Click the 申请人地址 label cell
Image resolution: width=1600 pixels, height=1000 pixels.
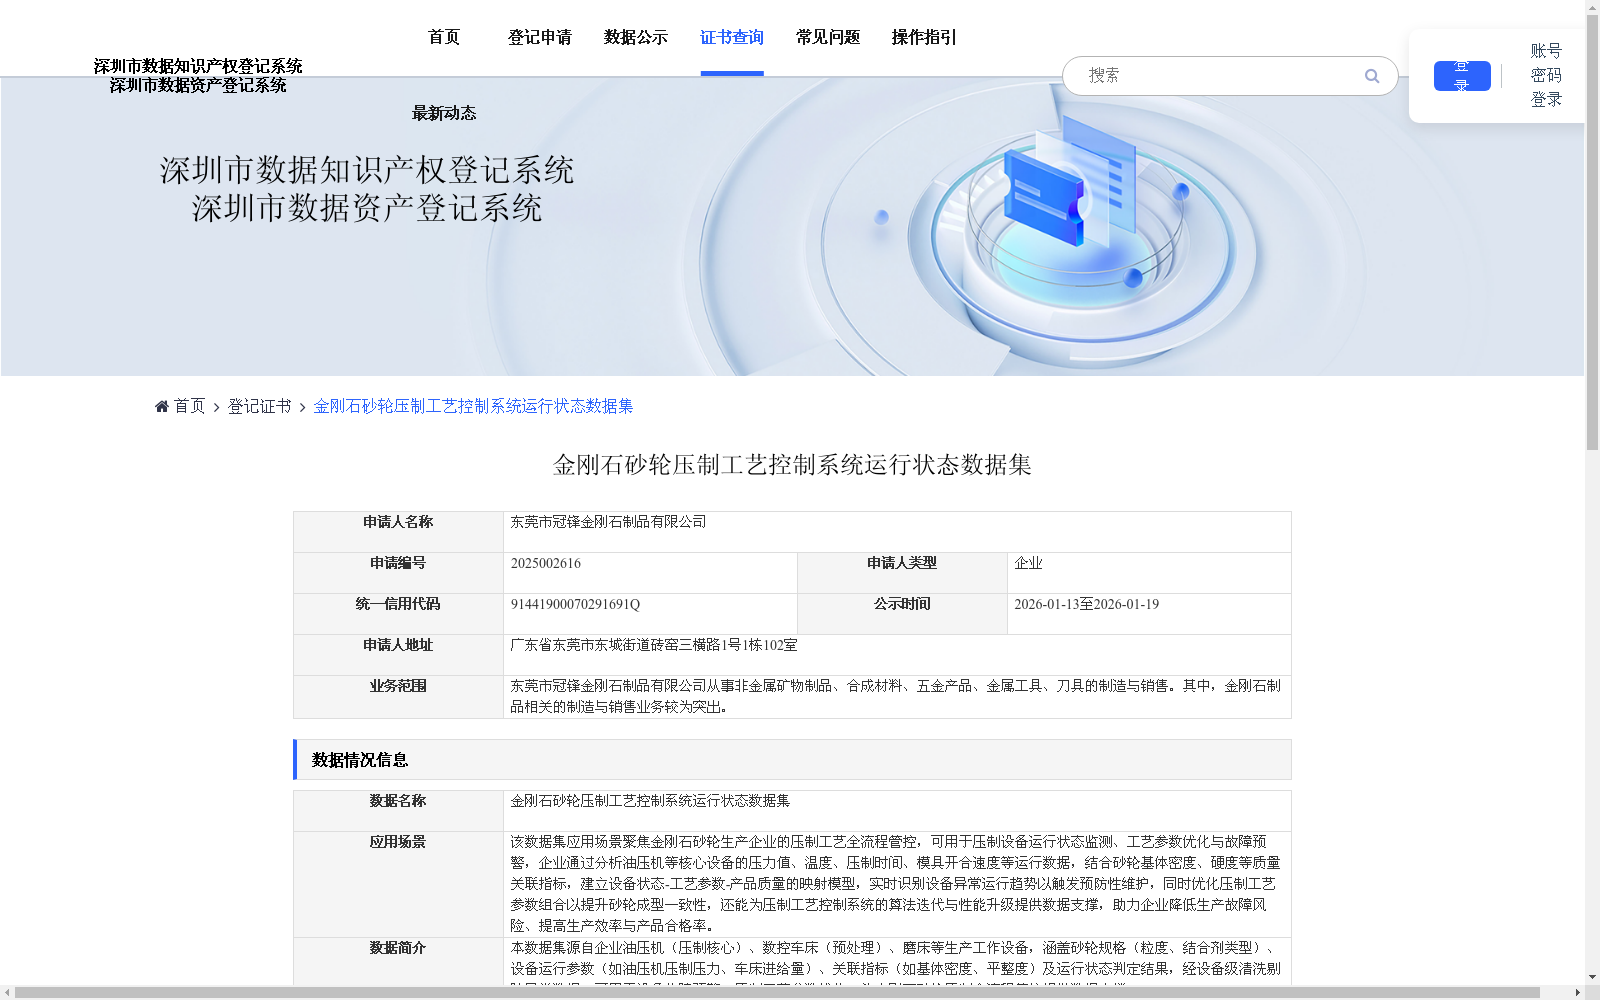coord(398,655)
